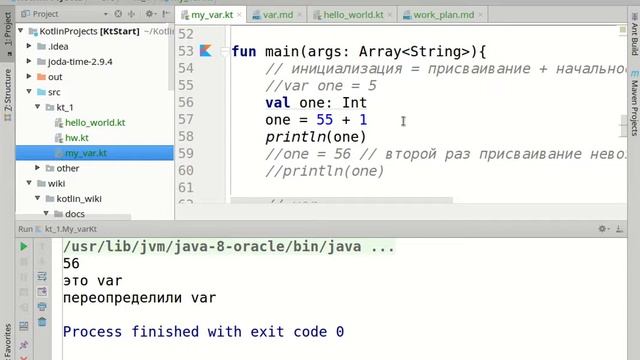Click restore layout icon in Run toolbar
This screenshot has height=360, width=640.
pos(24,326)
